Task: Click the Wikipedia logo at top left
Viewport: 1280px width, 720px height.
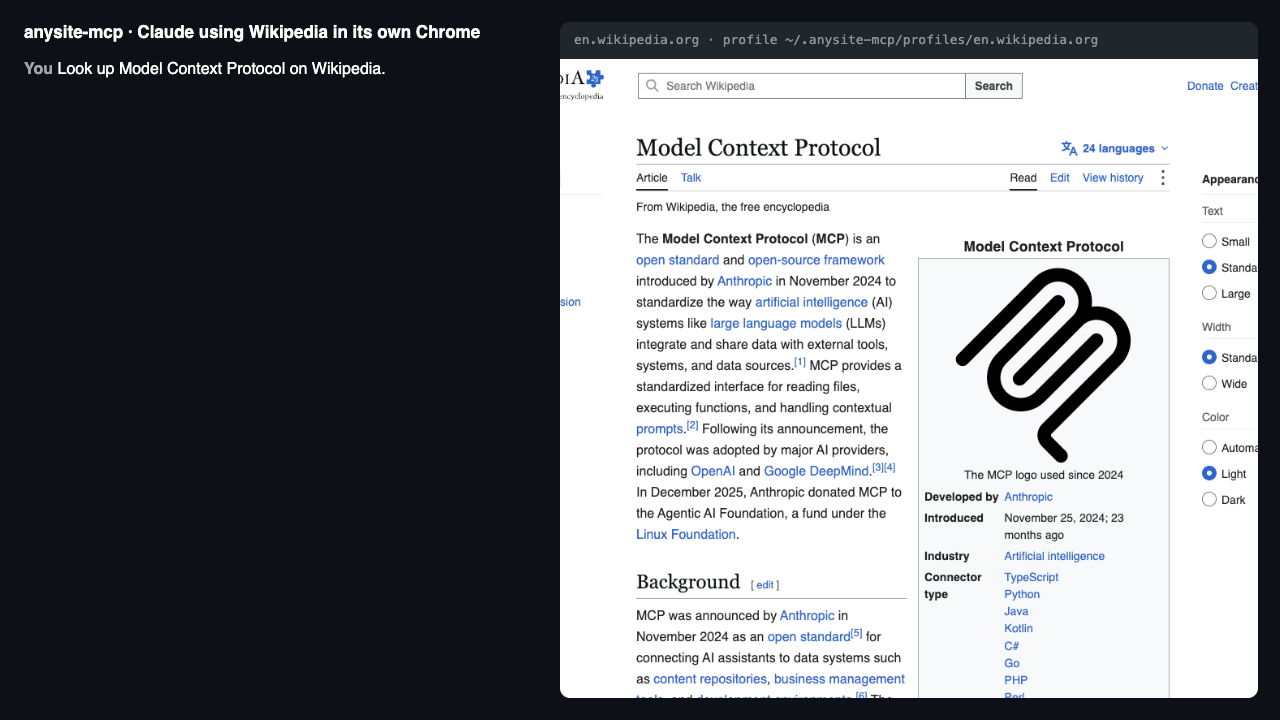Action: pyautogui.click(x=582, y=84)
